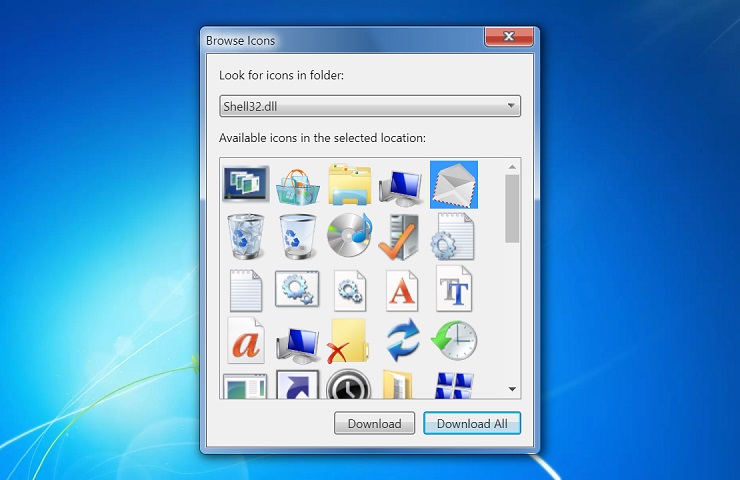This screenshot has height=480, width=740.
Task: Select the shortcut arrow icon in bottom row
Action: coord(297,384)
